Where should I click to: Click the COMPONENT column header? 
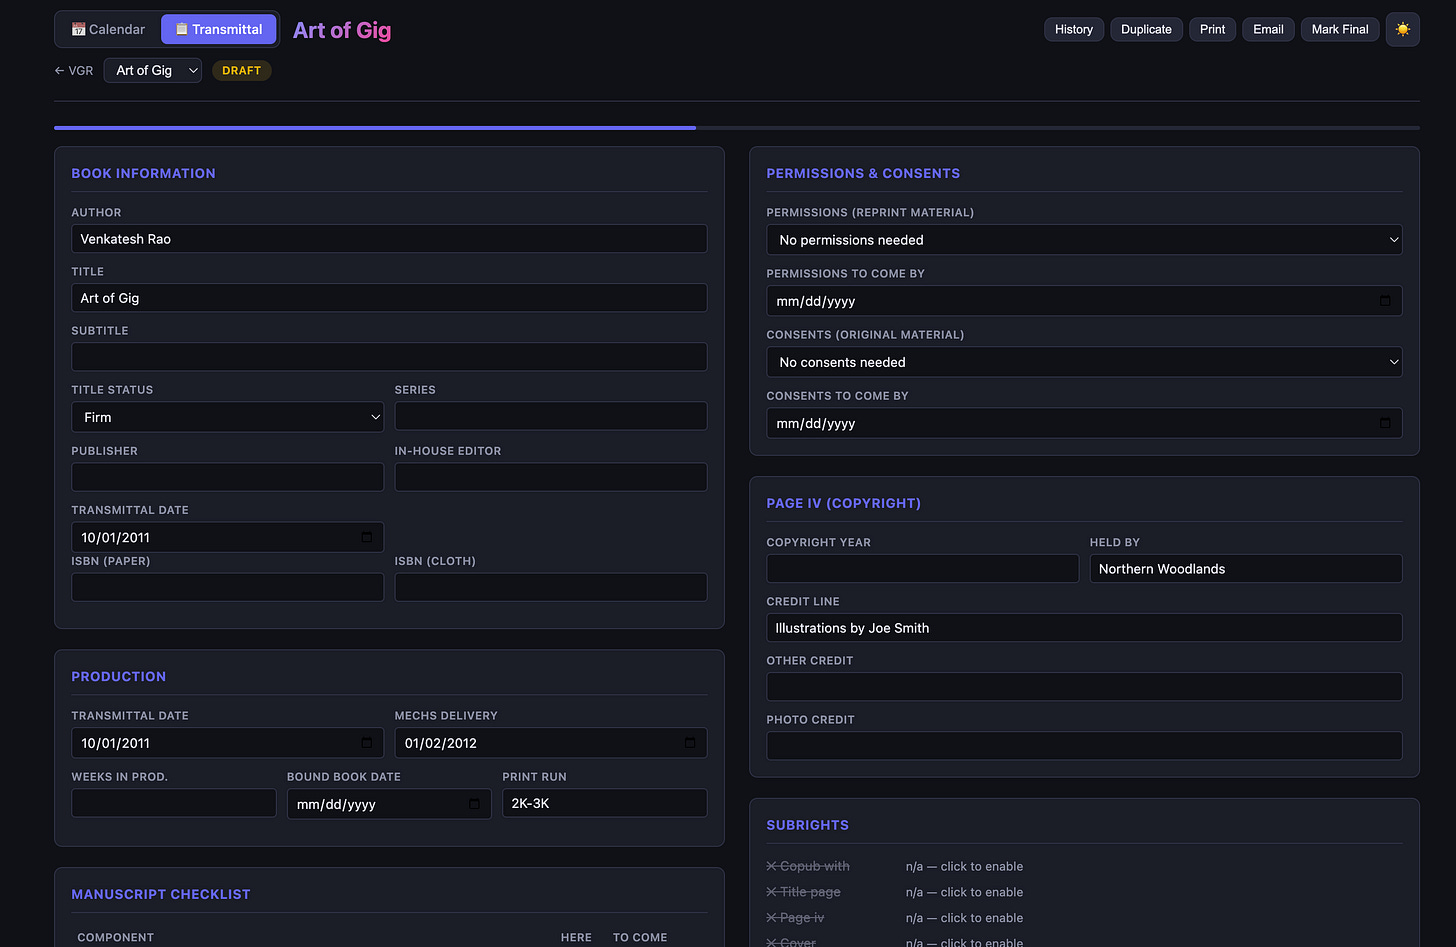click(115, 938)
